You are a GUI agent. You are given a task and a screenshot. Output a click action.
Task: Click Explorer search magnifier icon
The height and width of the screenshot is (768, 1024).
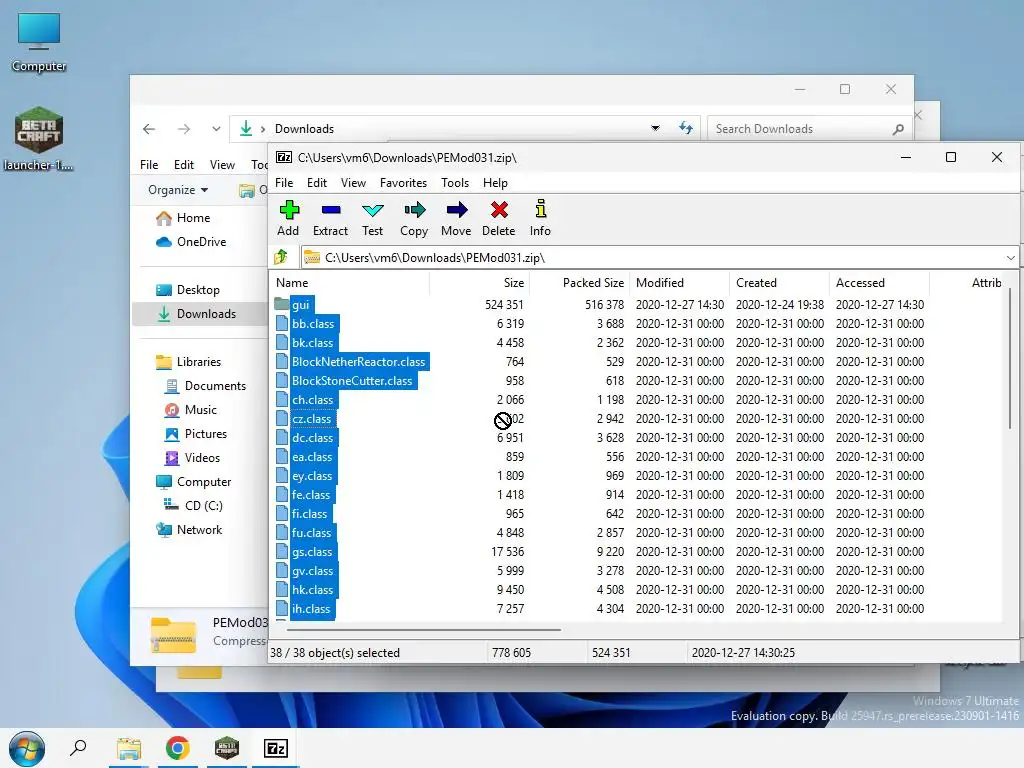[x=898, y=129]
